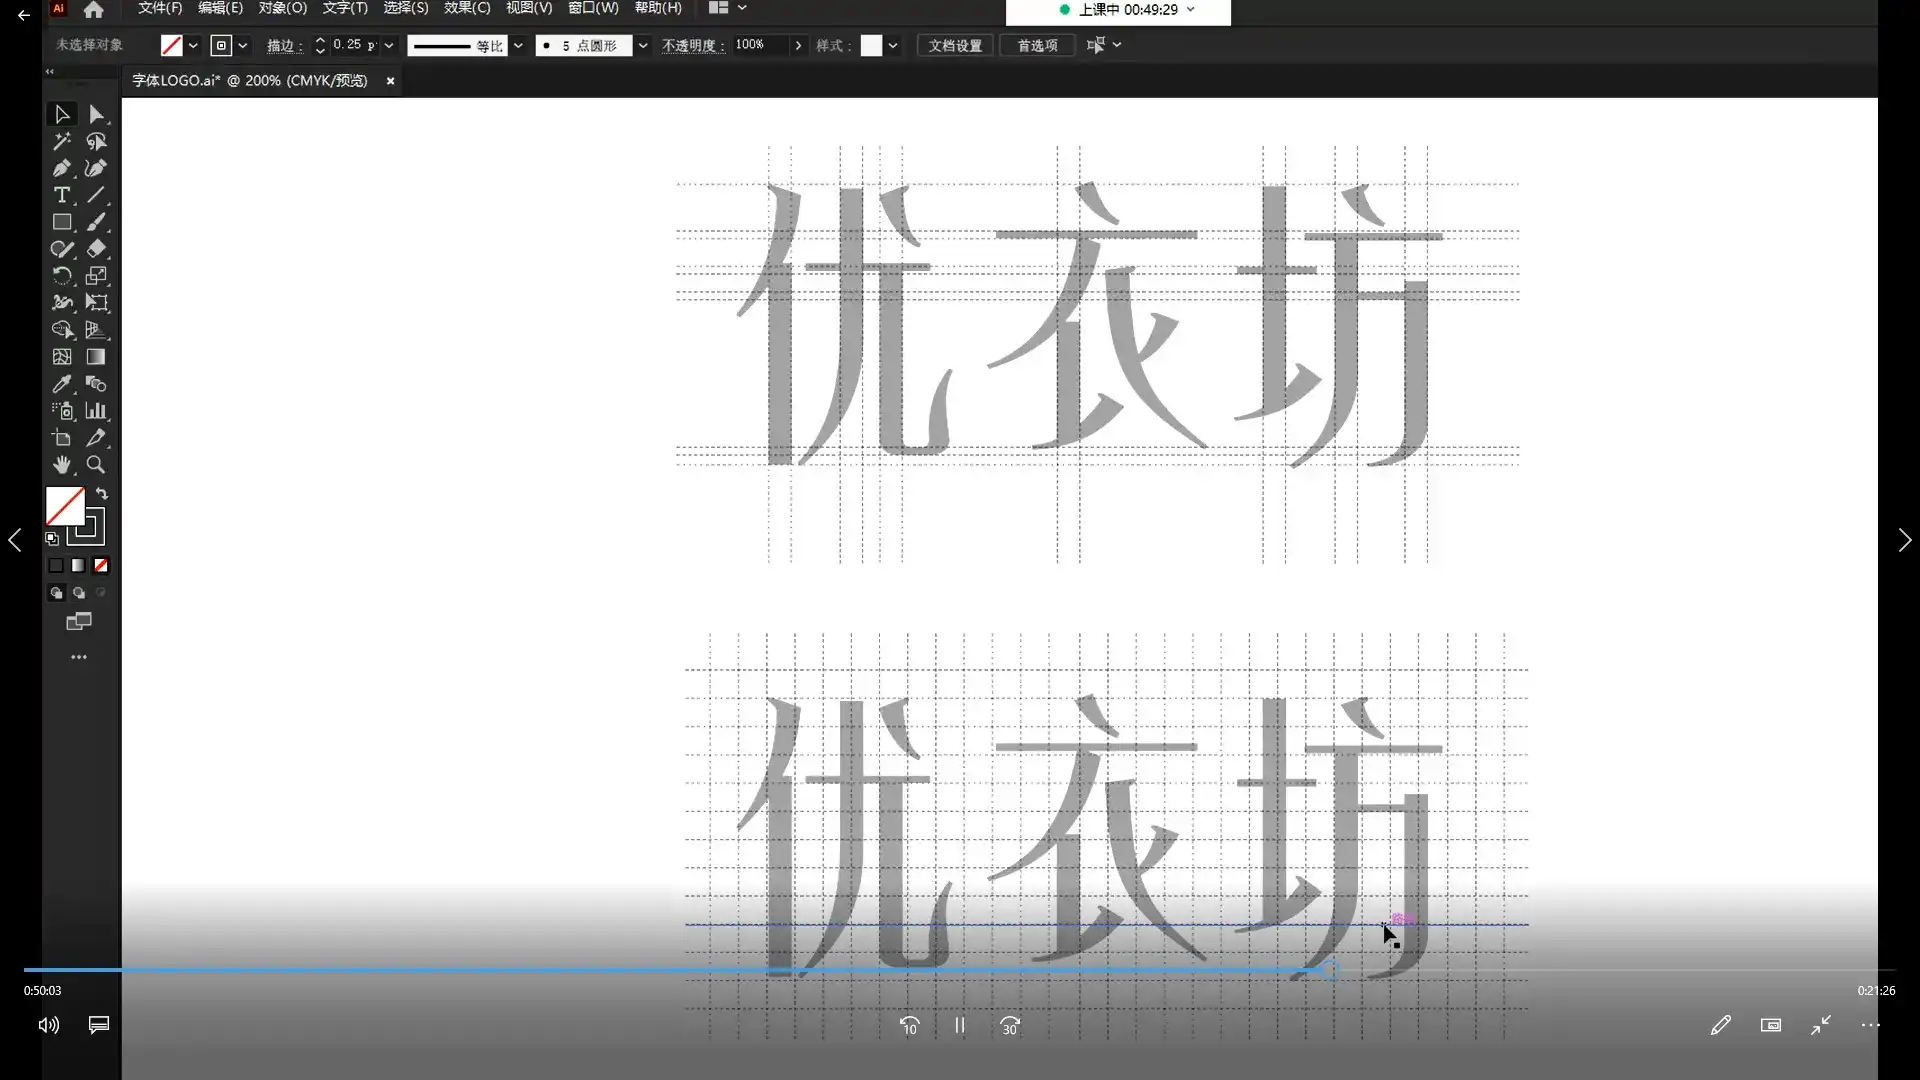Click the 首选项 button

[1036, 45]
